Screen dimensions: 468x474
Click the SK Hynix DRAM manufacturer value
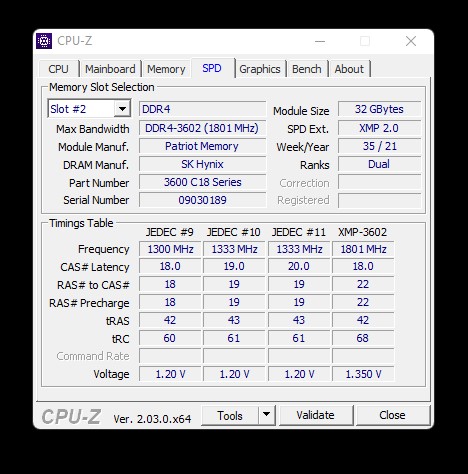202,164
